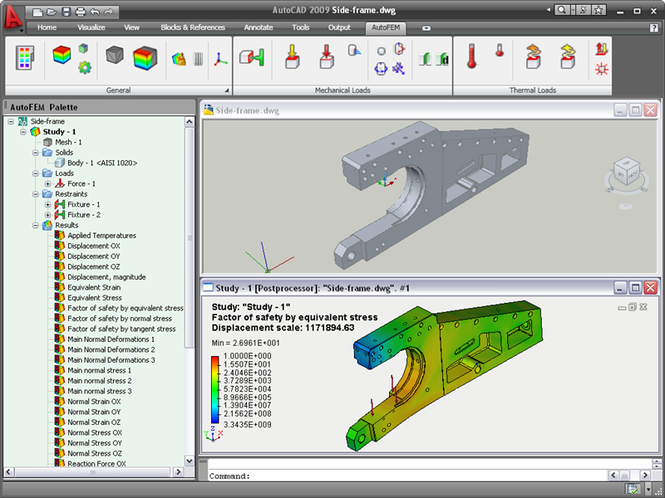
Task: Click the yellow heat power icon
Action: click(568, 56)
